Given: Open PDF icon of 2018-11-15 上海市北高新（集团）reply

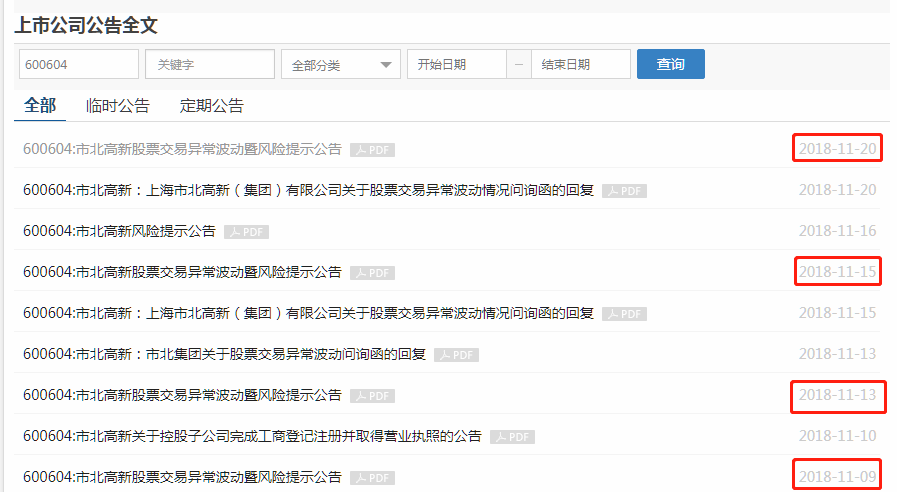Looking at the screenshot, I should click(624, 314).
